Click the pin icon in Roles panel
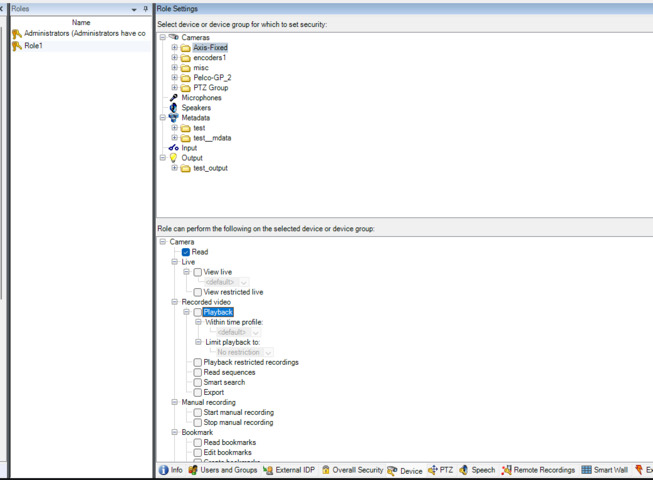The image size is (653, 480). [x=145, y=9]
